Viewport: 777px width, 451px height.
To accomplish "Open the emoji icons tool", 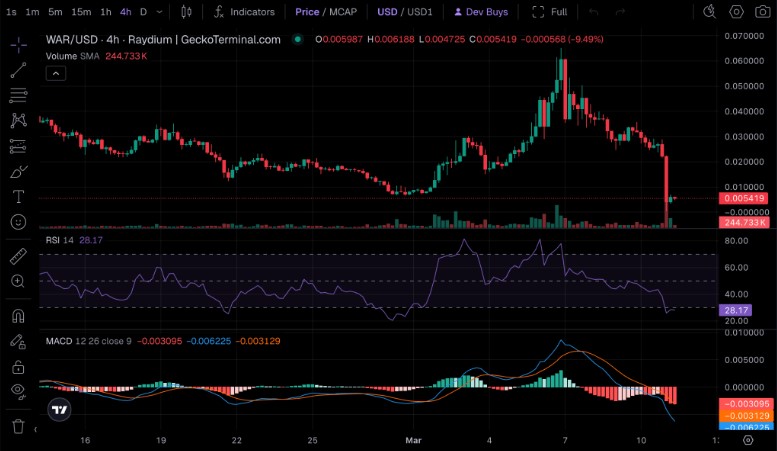I will [18, 222].
